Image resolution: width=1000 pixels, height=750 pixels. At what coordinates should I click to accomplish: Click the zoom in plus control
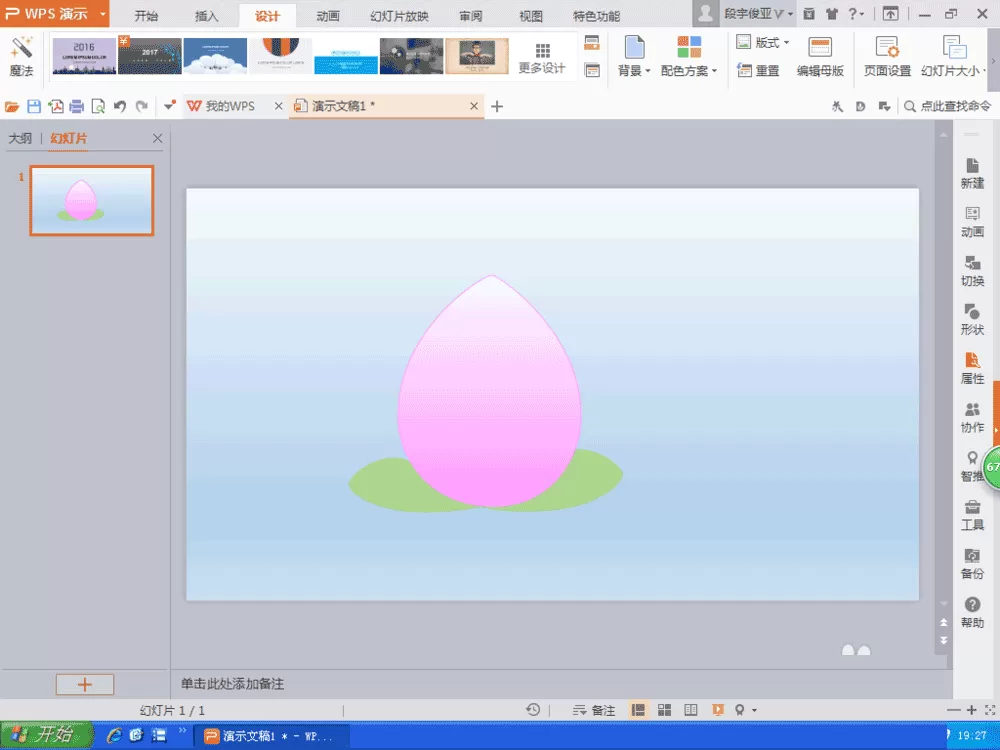(971, 710)
